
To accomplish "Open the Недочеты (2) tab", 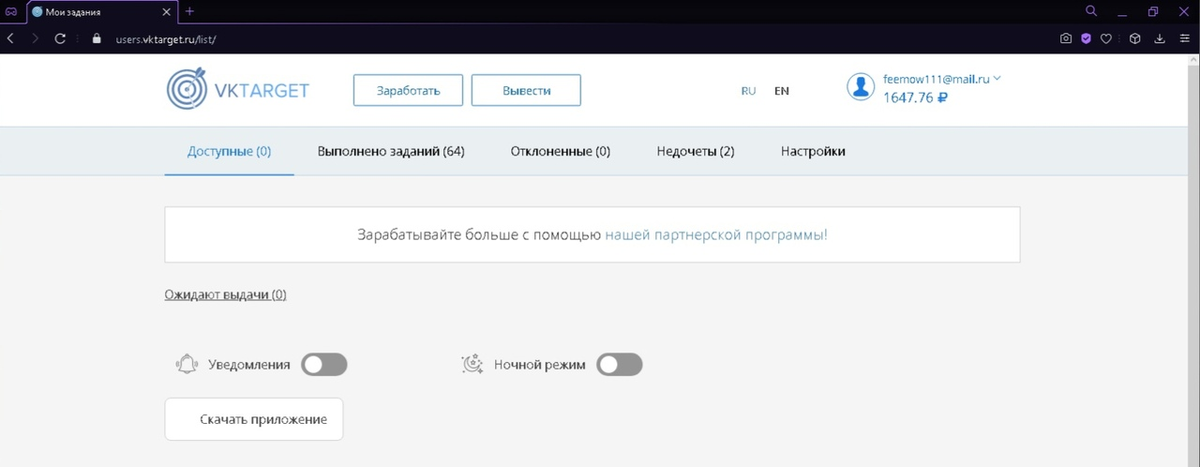I will click(x=696, y=152).
